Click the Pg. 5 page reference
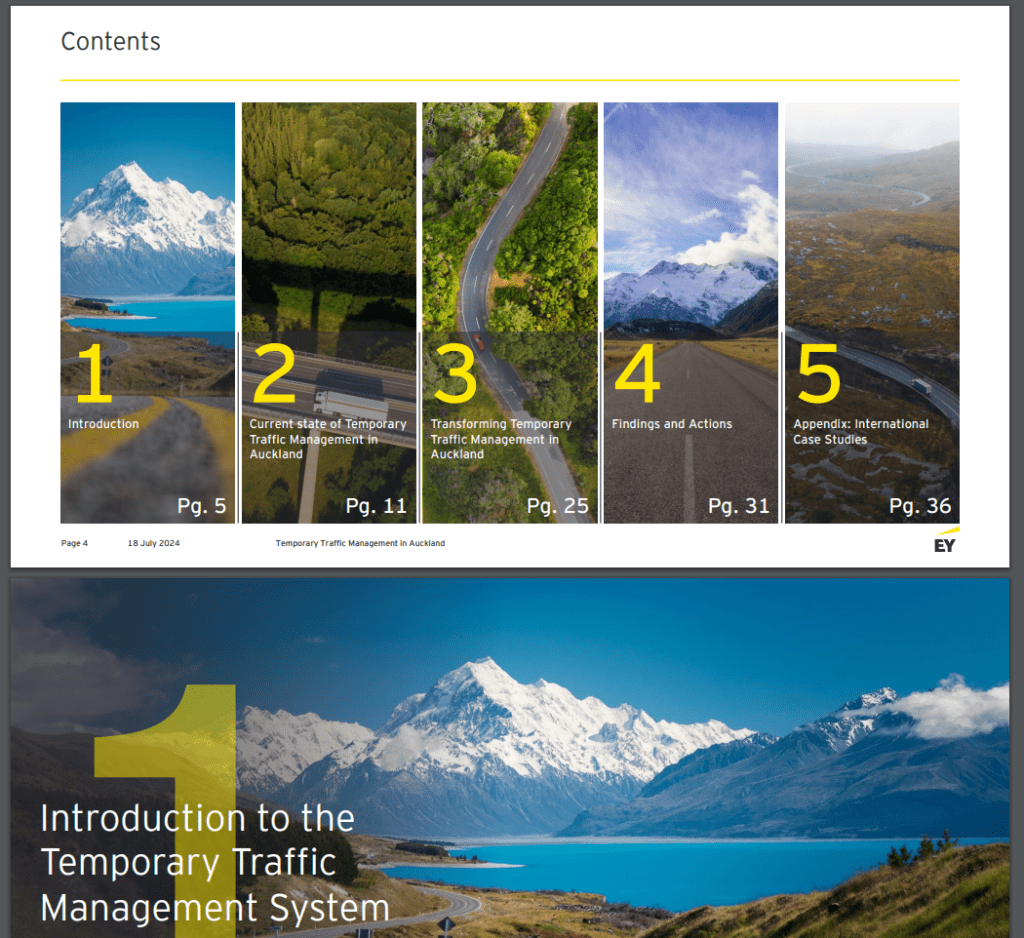The height and width of the screenshot is (938, 1024). (202, 506)
